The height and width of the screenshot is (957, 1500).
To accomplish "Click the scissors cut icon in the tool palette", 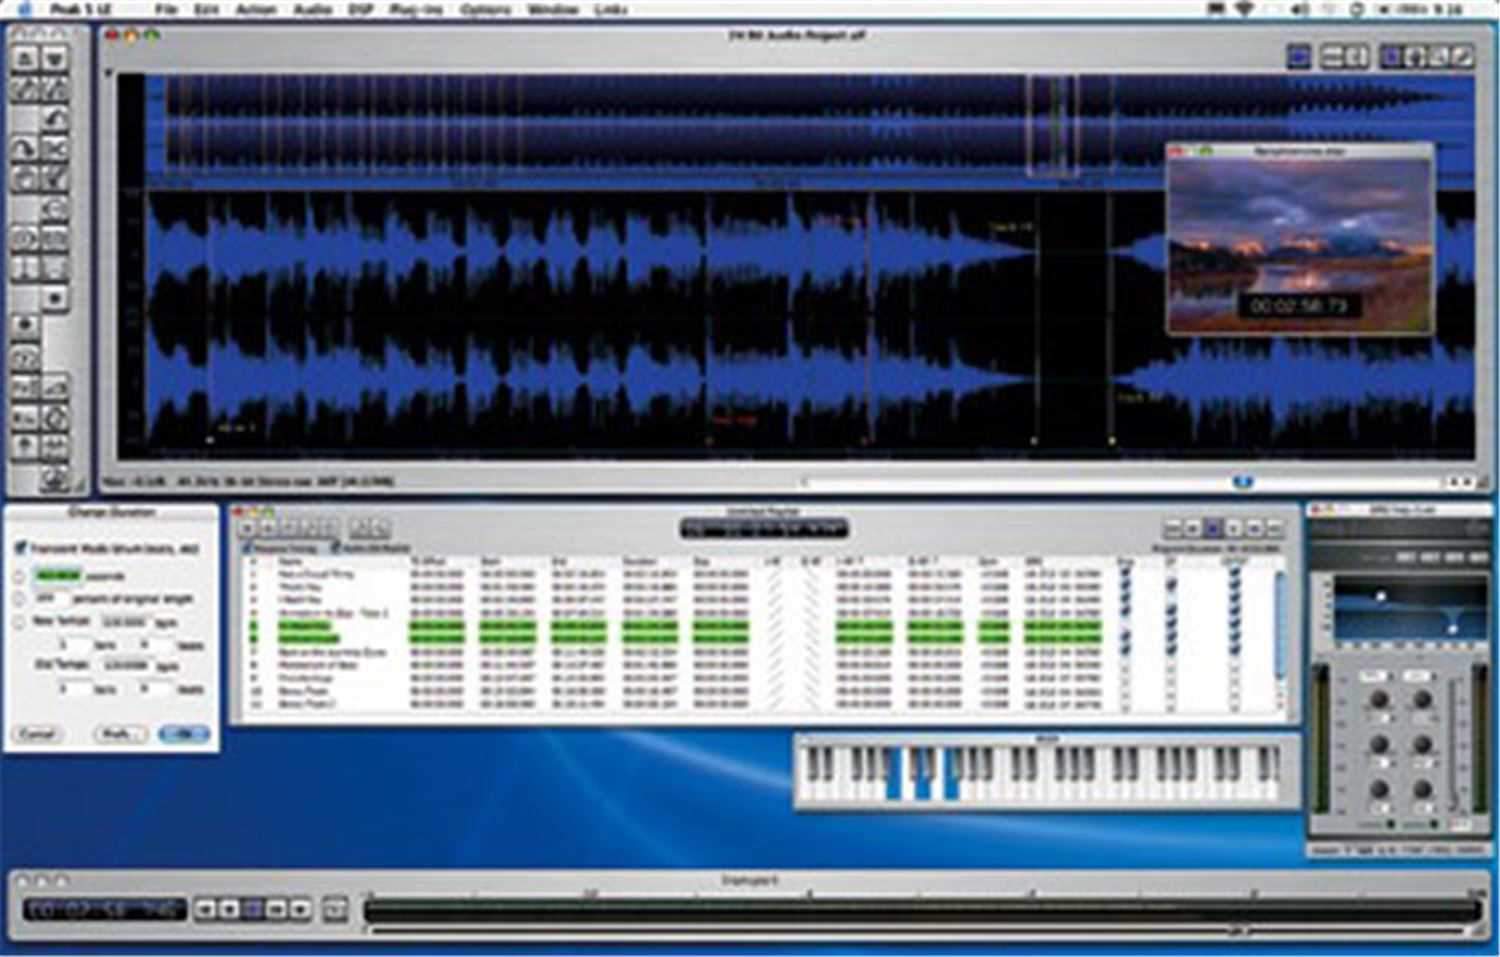I will click(55, 149).
